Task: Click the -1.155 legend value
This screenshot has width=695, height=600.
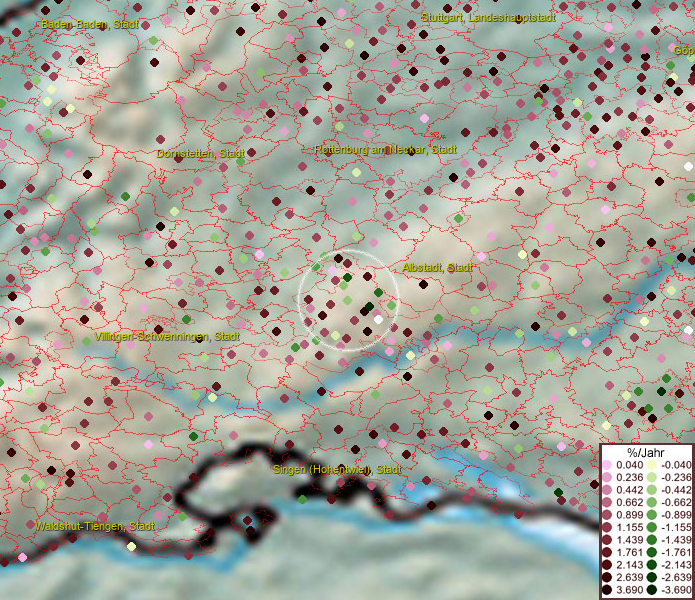Action: [x=676, y=527]
